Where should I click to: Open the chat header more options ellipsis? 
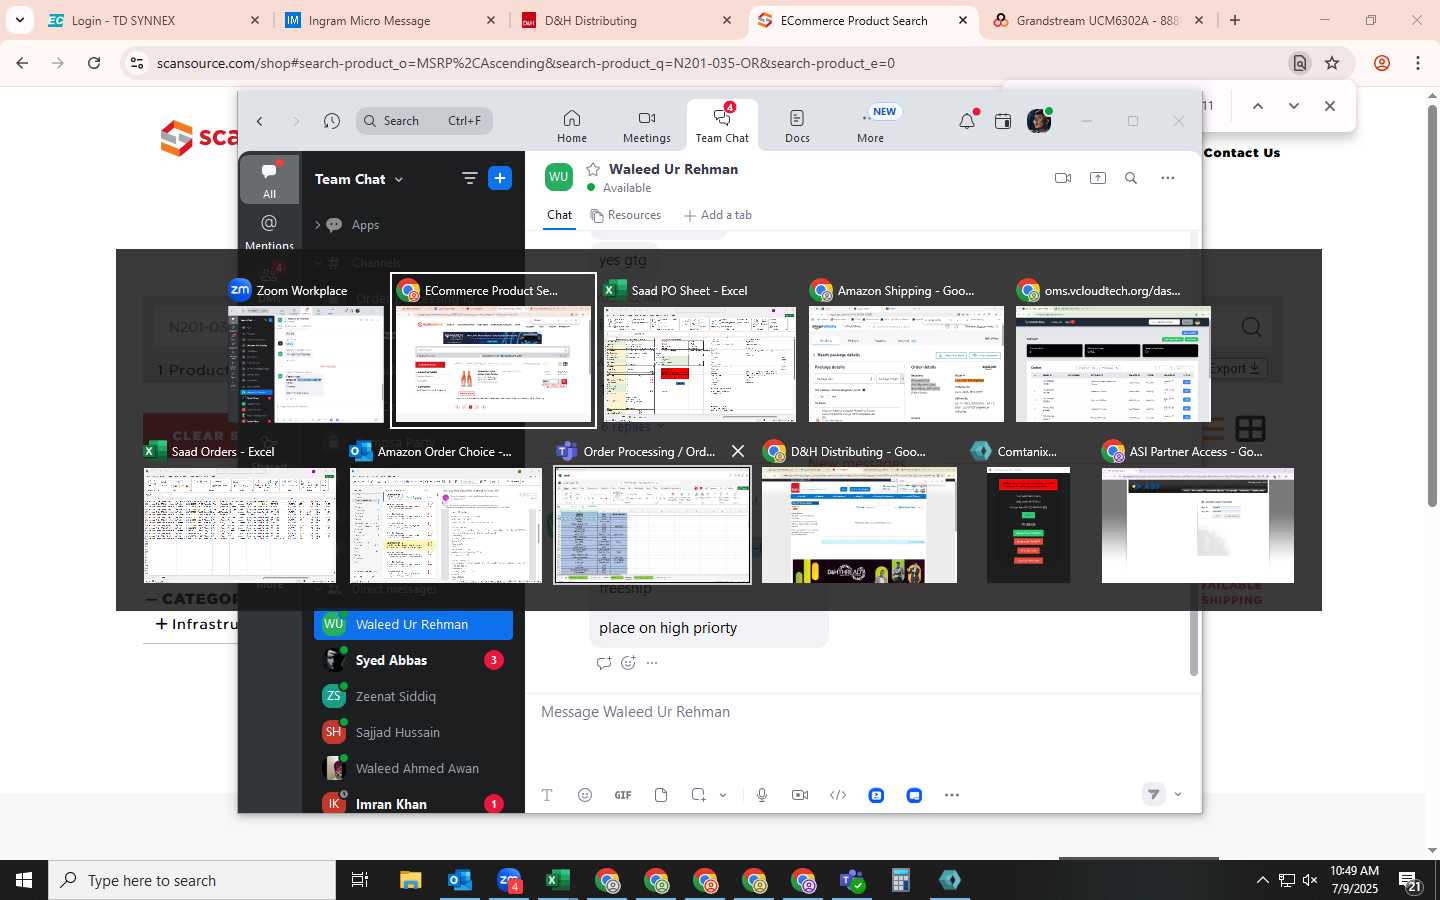[x=1167, y=178]
